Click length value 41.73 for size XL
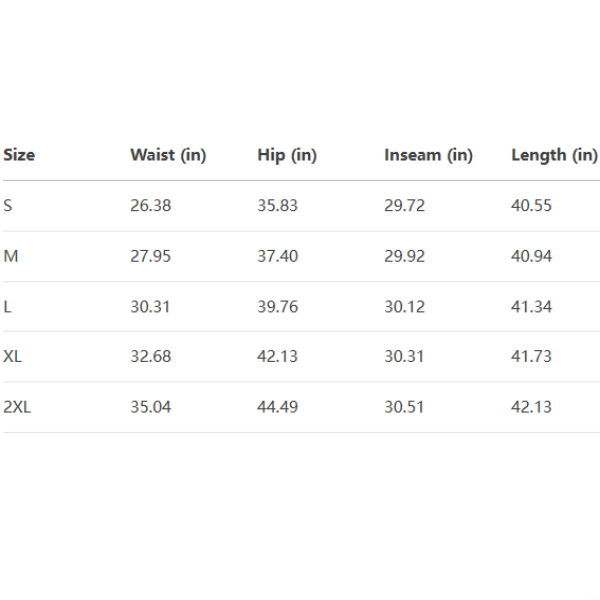This screenshot has width=600, height=600. (531, 357)
